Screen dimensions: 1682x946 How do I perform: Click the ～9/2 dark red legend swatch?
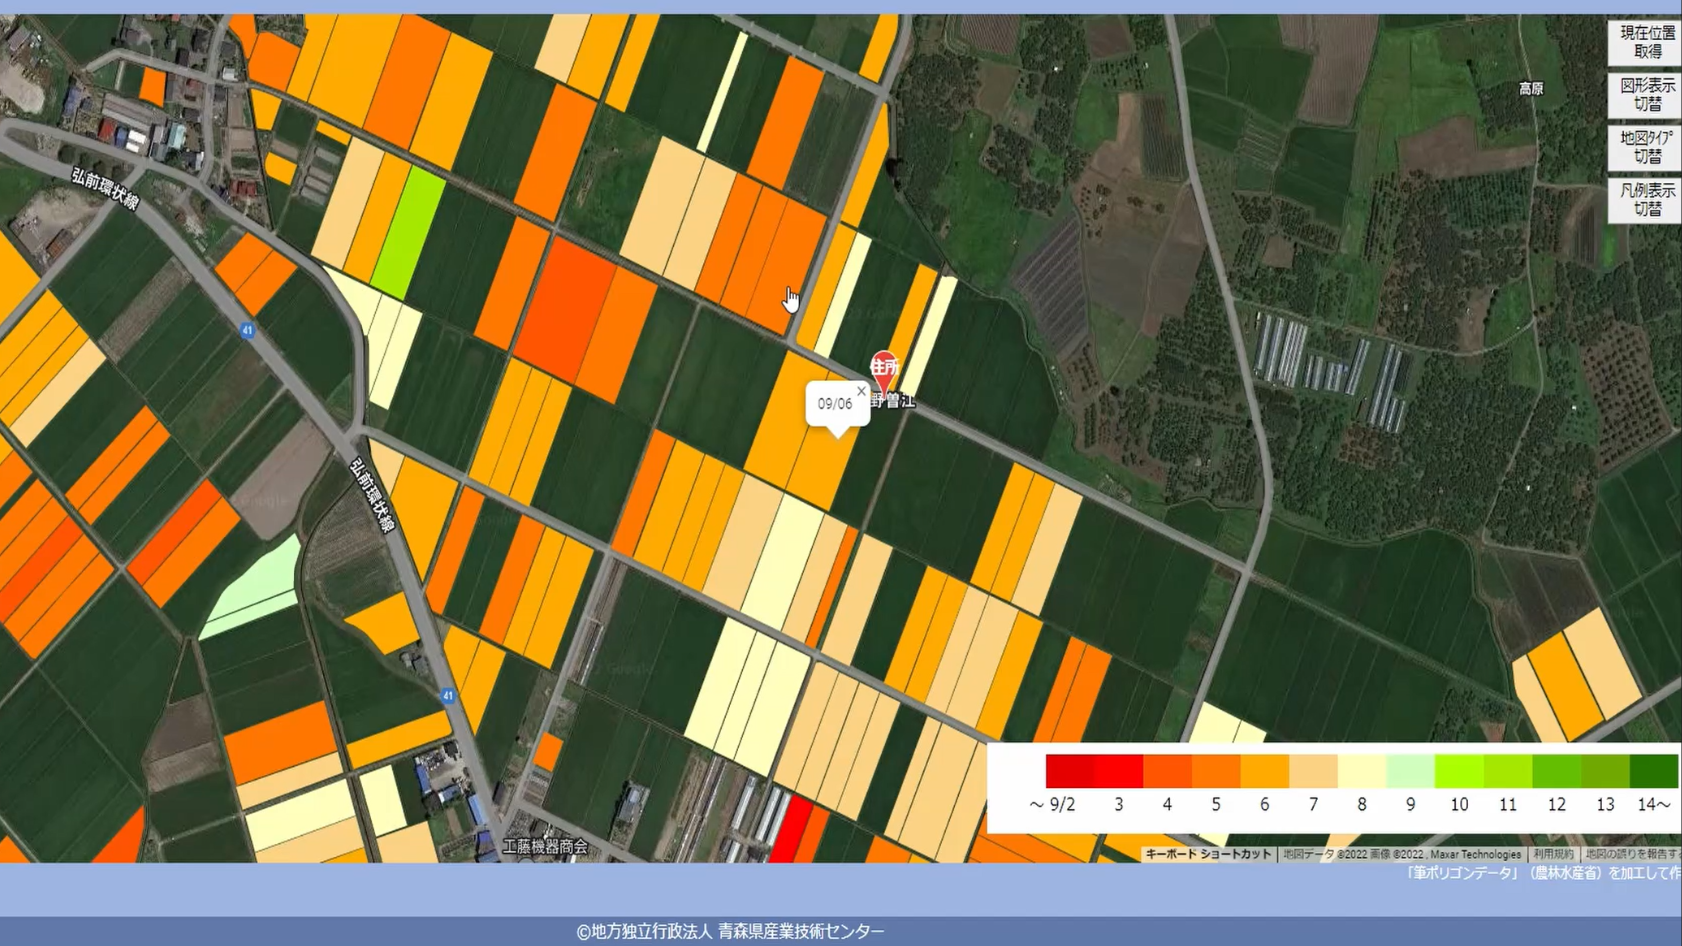click(1070, 771)
